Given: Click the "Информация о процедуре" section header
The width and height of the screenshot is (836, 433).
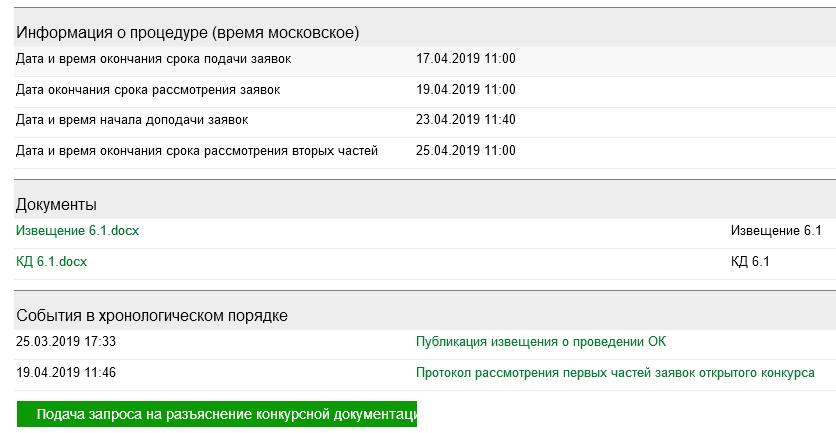Looking at the screenshot, I should (187, 33).
